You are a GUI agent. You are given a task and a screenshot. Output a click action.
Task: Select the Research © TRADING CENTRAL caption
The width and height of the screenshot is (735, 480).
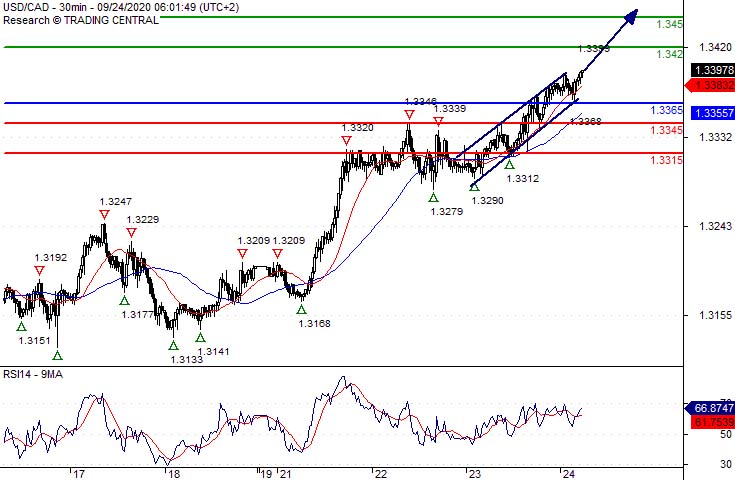[81, 20]
